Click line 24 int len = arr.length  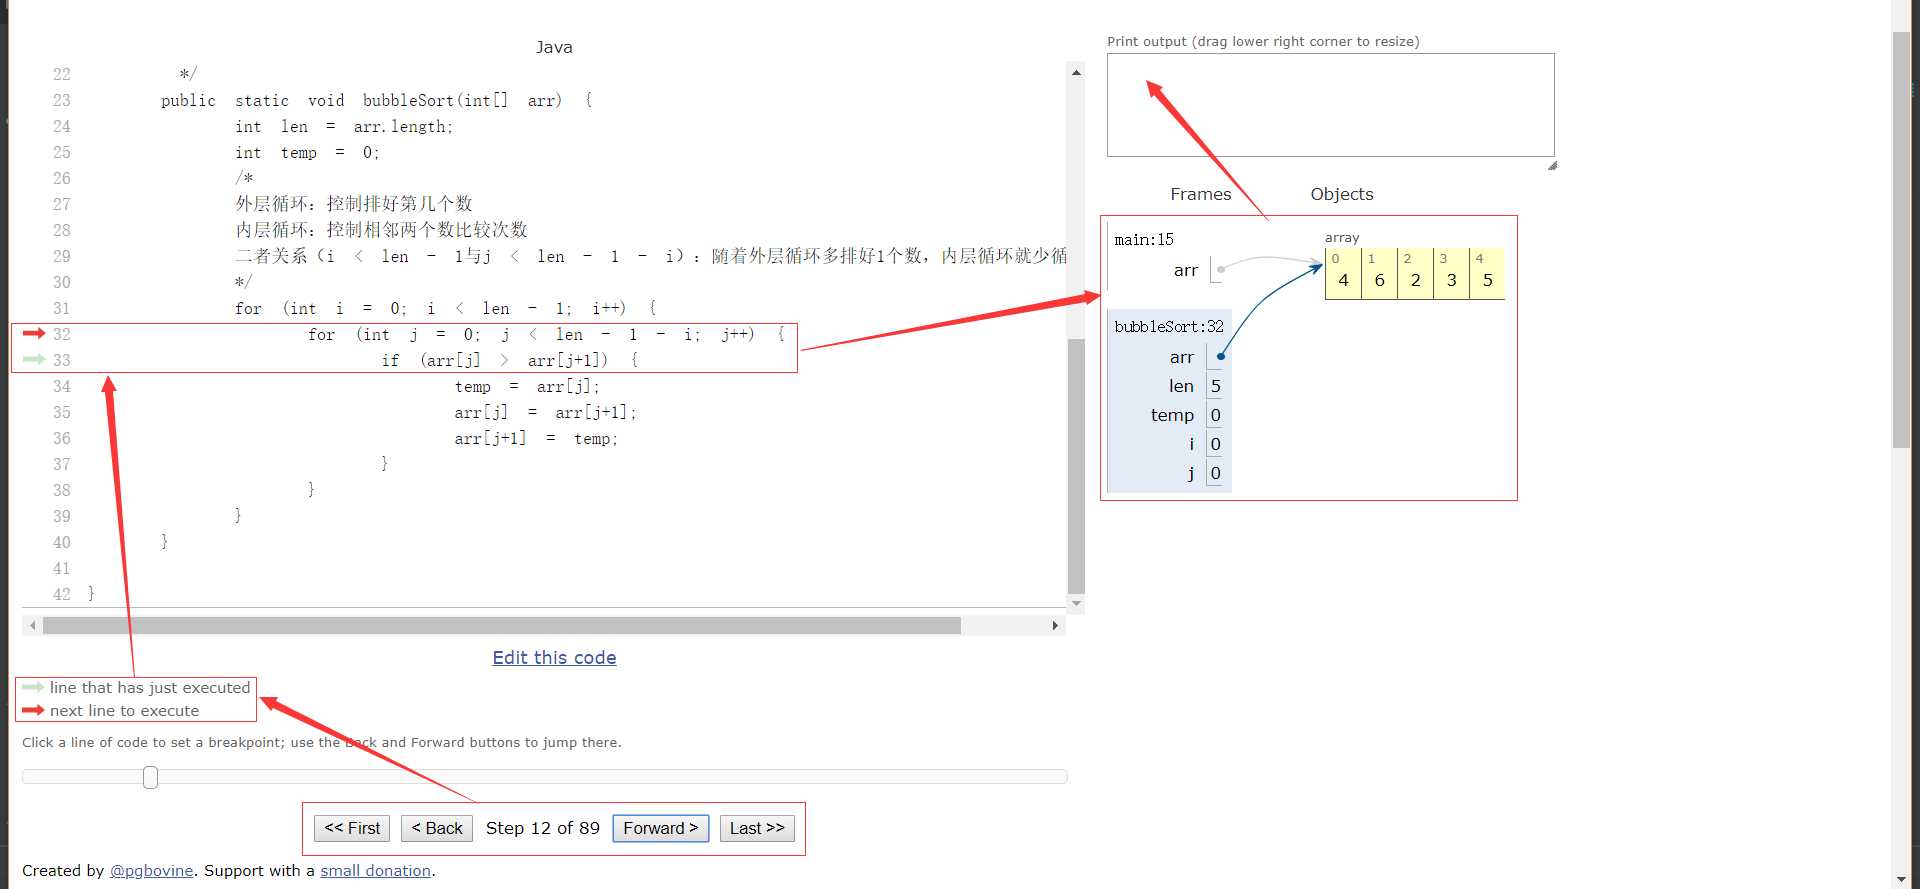point(344,126)
